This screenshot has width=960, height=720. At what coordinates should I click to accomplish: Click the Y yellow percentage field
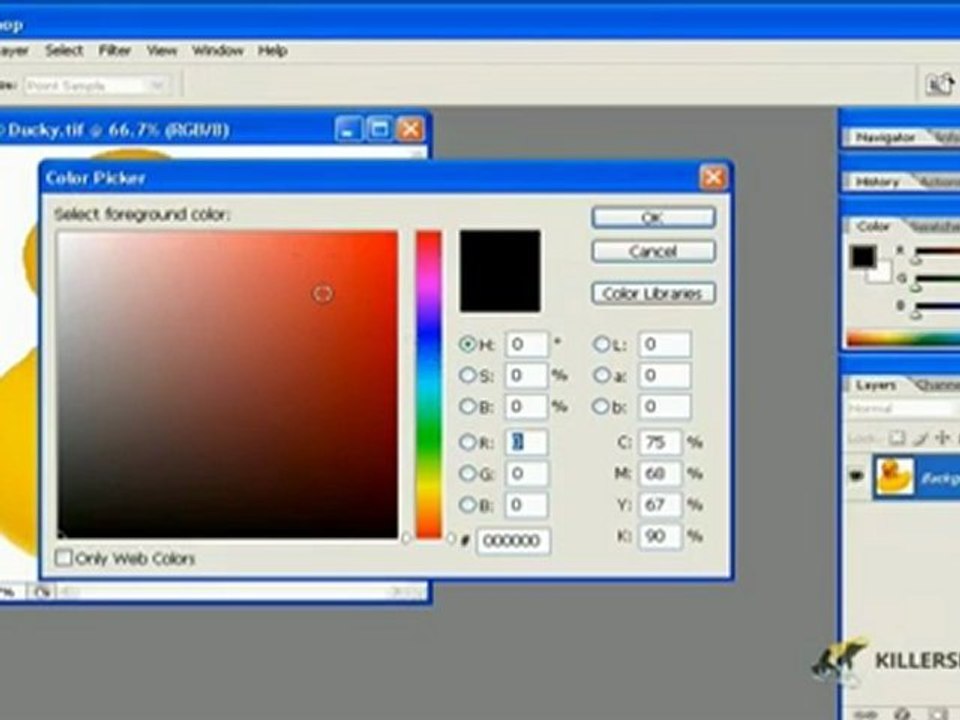(660, 504)
